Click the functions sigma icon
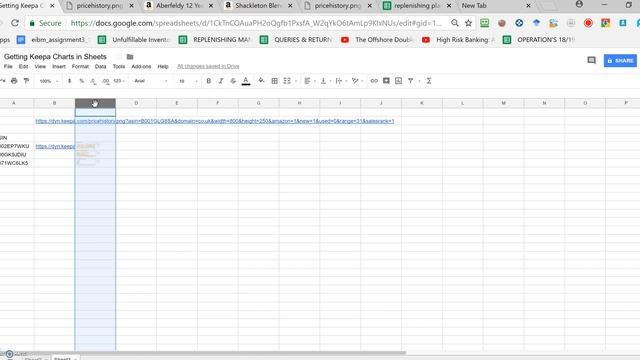640x360 pixels. (x=429, y=81)
